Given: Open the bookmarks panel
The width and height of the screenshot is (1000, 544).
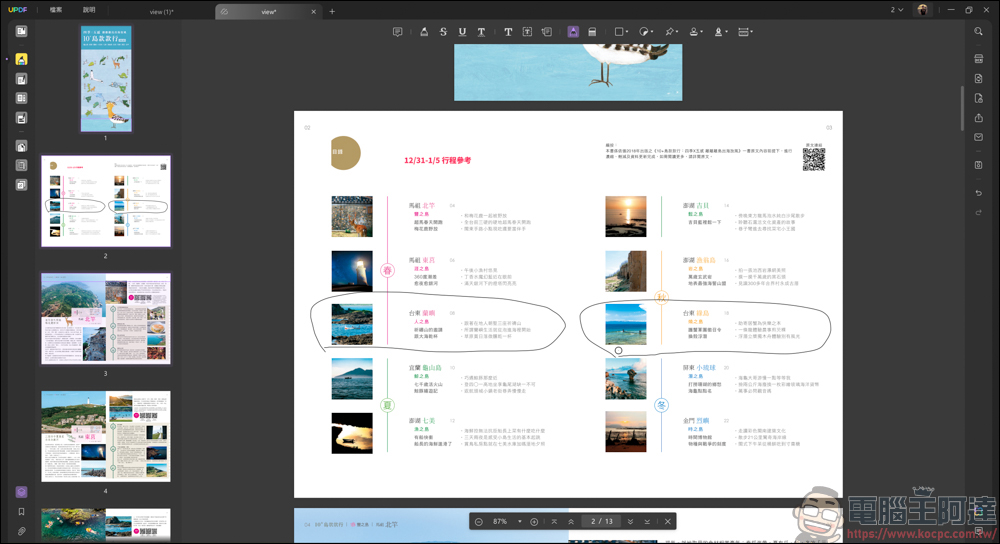Looking at the screenshot, I should click(x=21, y=511).
